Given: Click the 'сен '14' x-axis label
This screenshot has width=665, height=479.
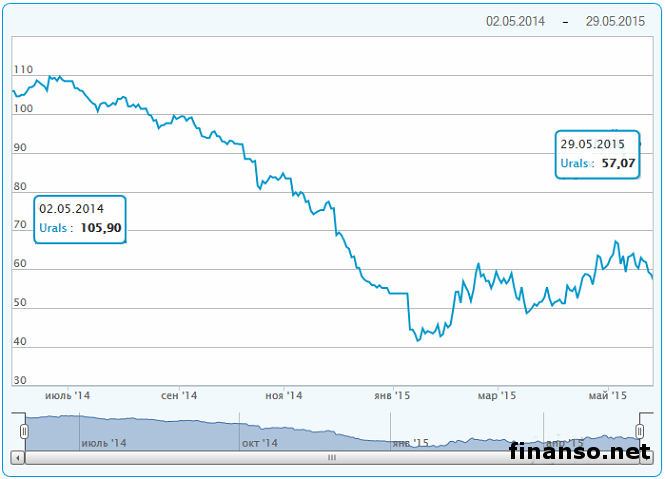Looking at the screenshot, I should [179, 396].
